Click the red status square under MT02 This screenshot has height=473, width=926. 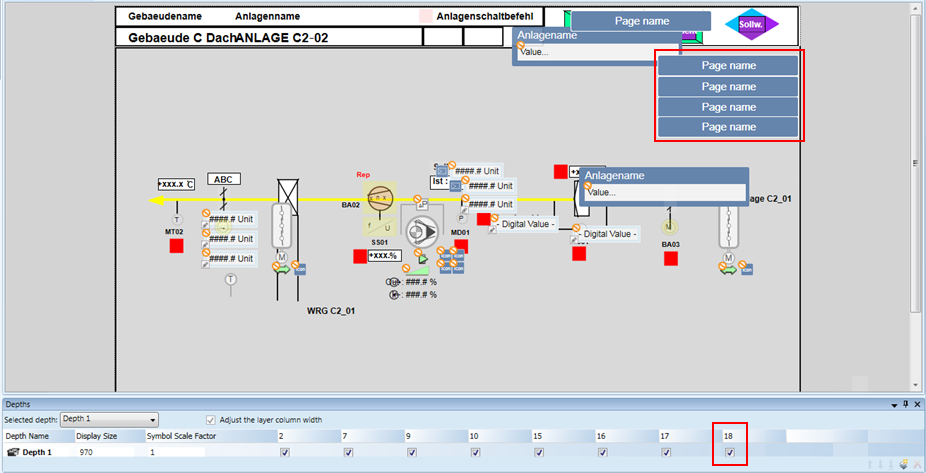pos(176,246)
